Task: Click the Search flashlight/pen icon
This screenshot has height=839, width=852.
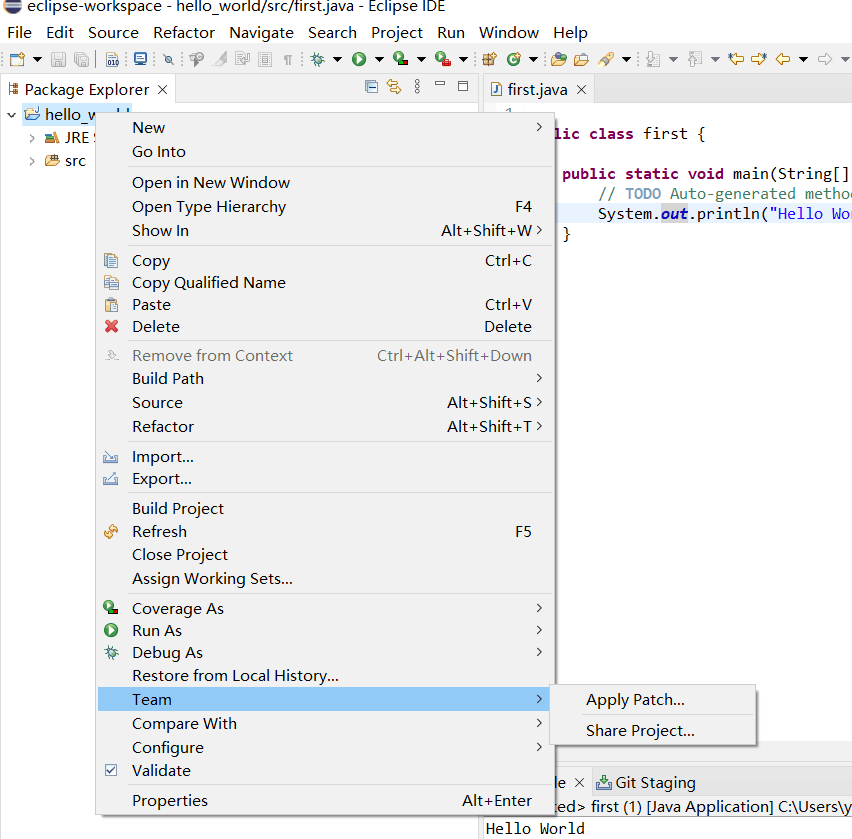Action: (606, 59)
